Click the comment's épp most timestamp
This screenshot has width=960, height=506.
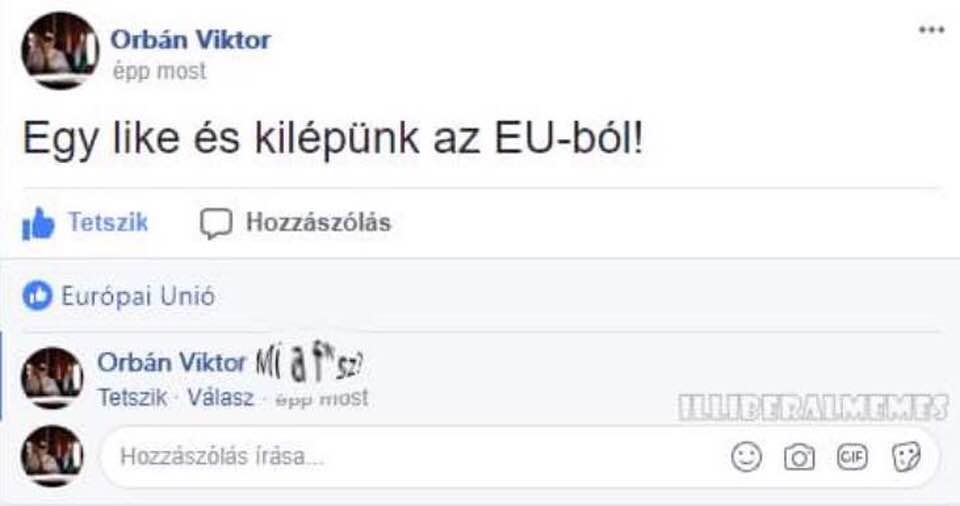click(x=321, y=398)
